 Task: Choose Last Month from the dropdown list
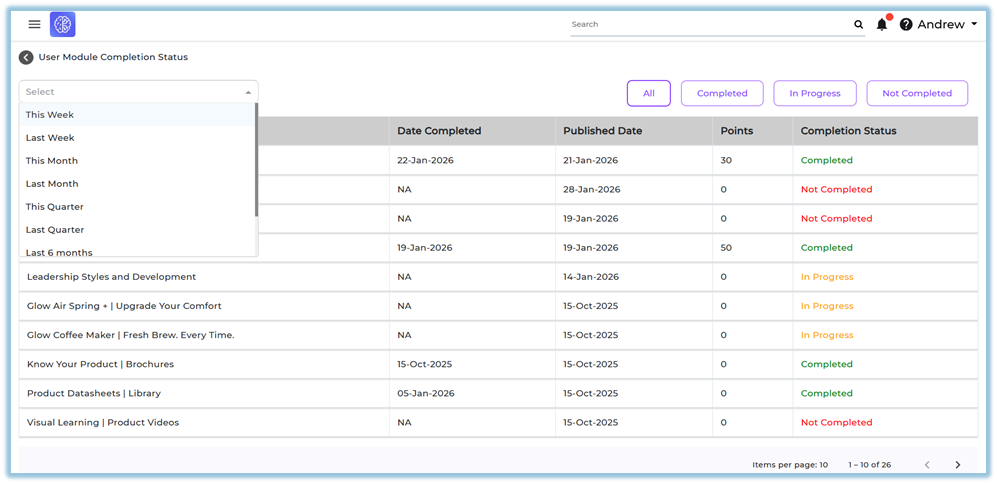tap(52, 184)
